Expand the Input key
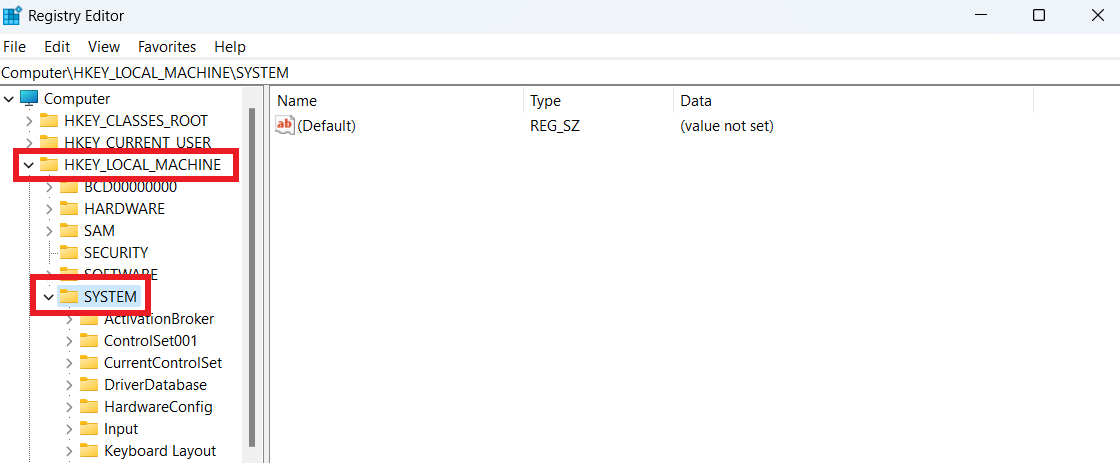Screen dimensions: 1120x463 pos(69,429)
